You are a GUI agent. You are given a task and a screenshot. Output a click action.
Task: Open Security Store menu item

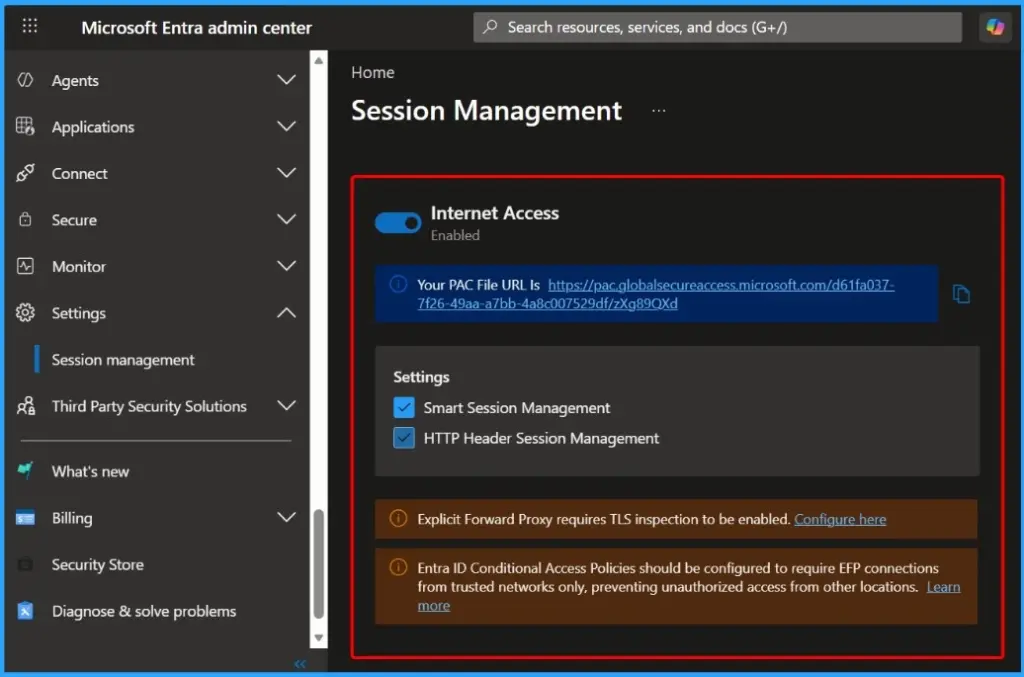coord(97,564)
